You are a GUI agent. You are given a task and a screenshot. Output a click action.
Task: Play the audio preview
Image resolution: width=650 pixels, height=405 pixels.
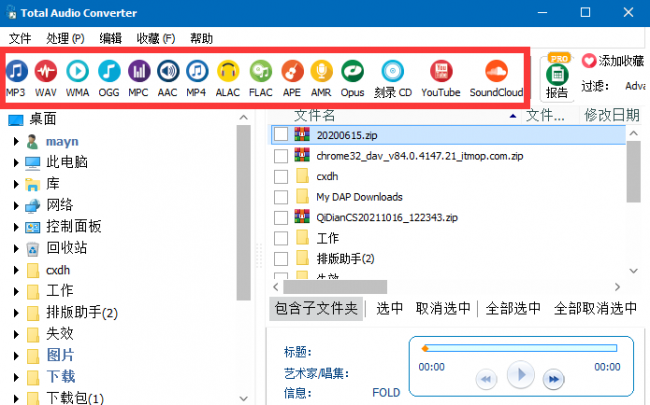521,375
